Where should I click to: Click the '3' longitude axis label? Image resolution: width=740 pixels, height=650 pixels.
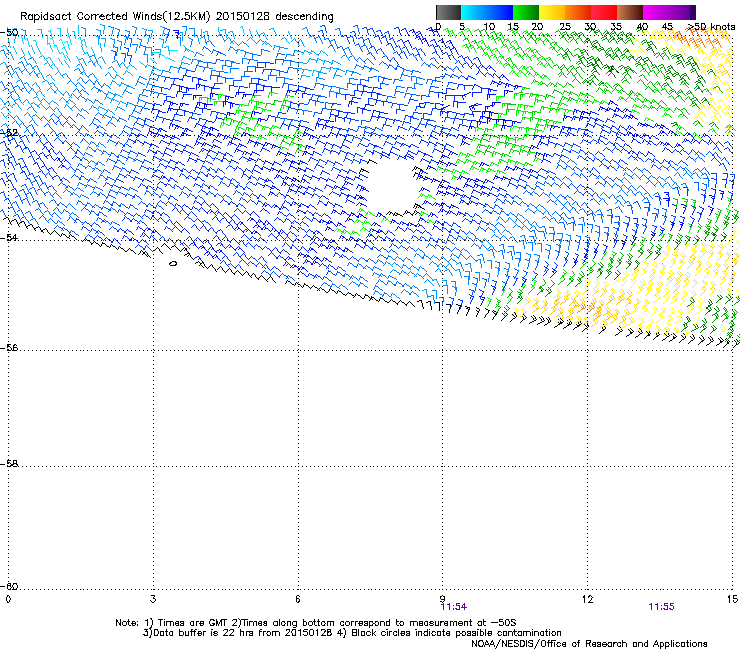153,599
